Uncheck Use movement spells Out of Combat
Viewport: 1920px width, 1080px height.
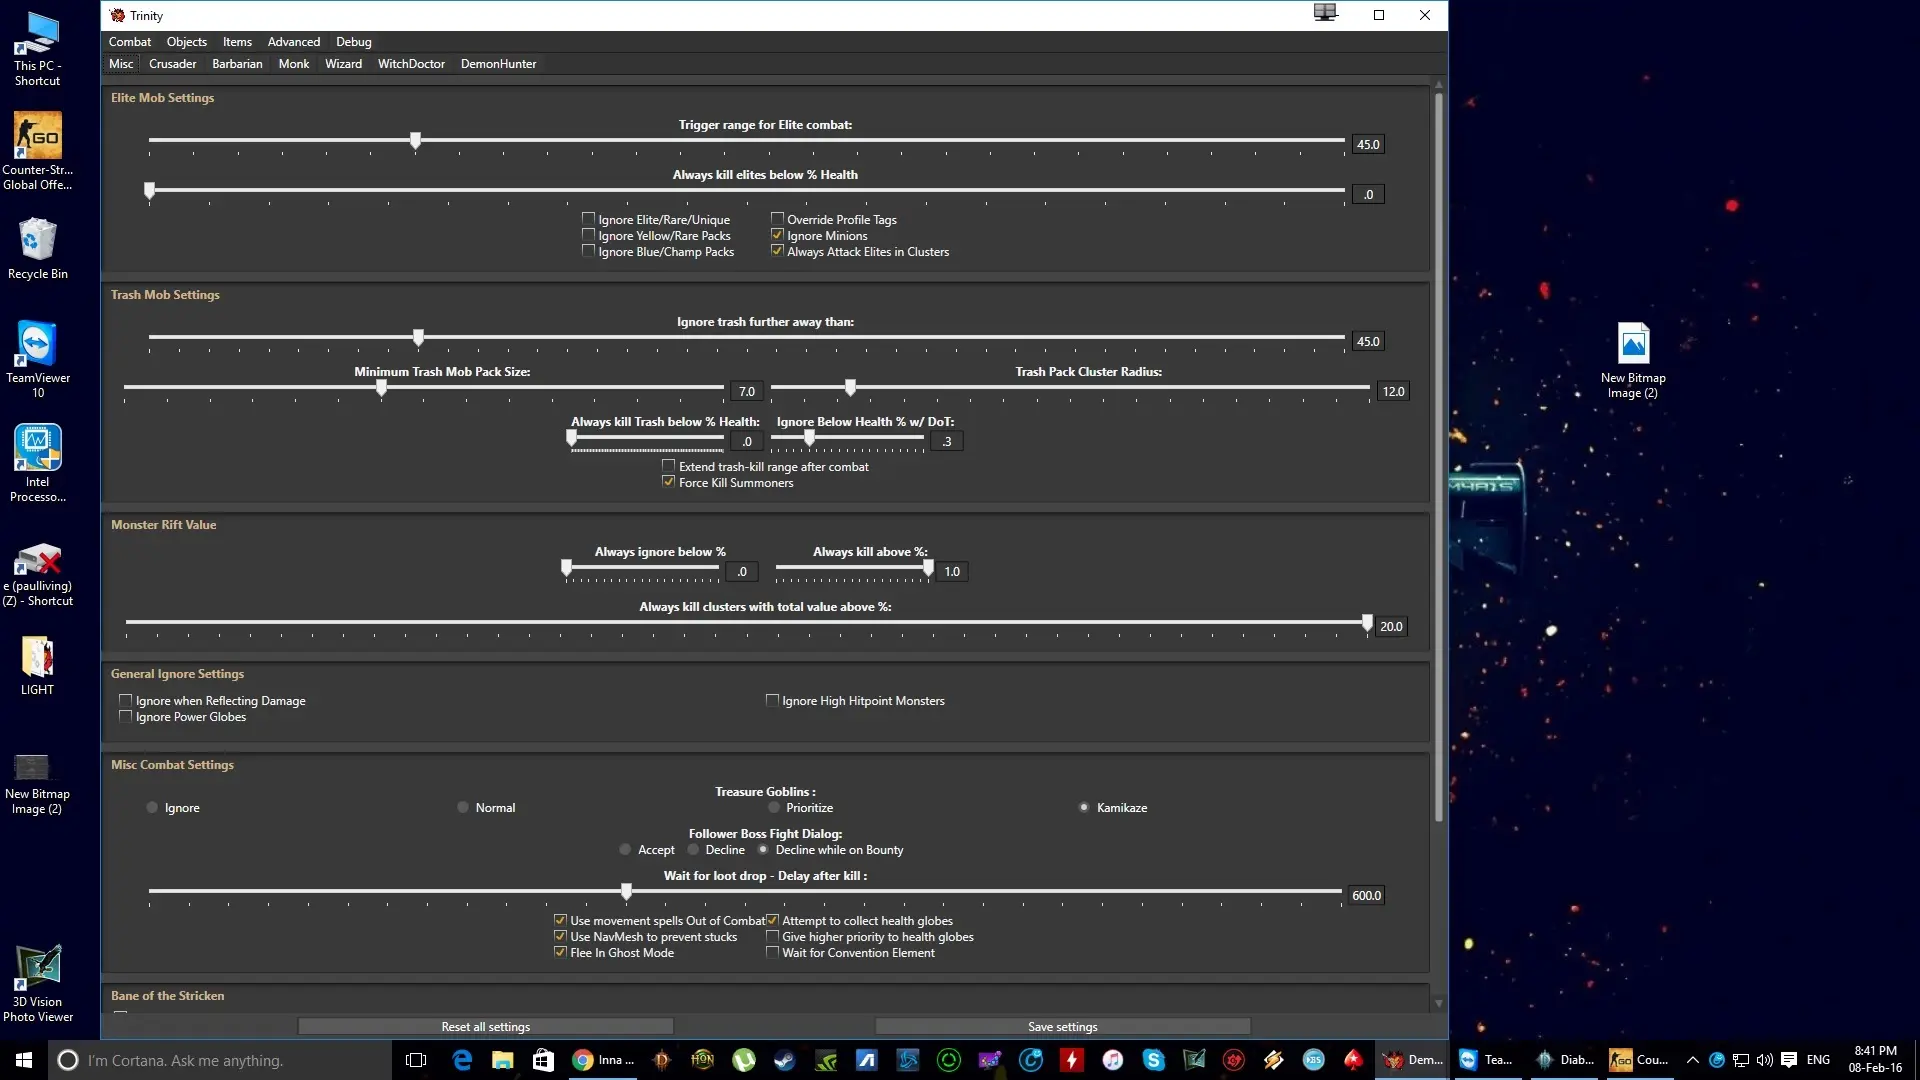tap(561, 920)
